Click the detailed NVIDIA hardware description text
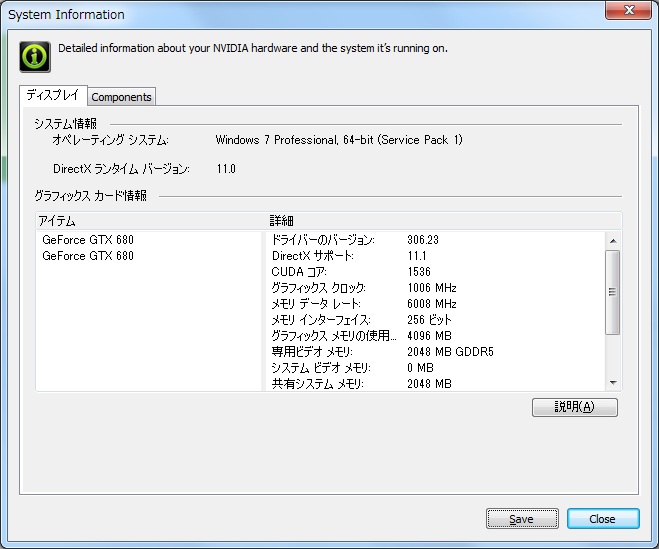The image size is (659, 549). coord(253,48)
